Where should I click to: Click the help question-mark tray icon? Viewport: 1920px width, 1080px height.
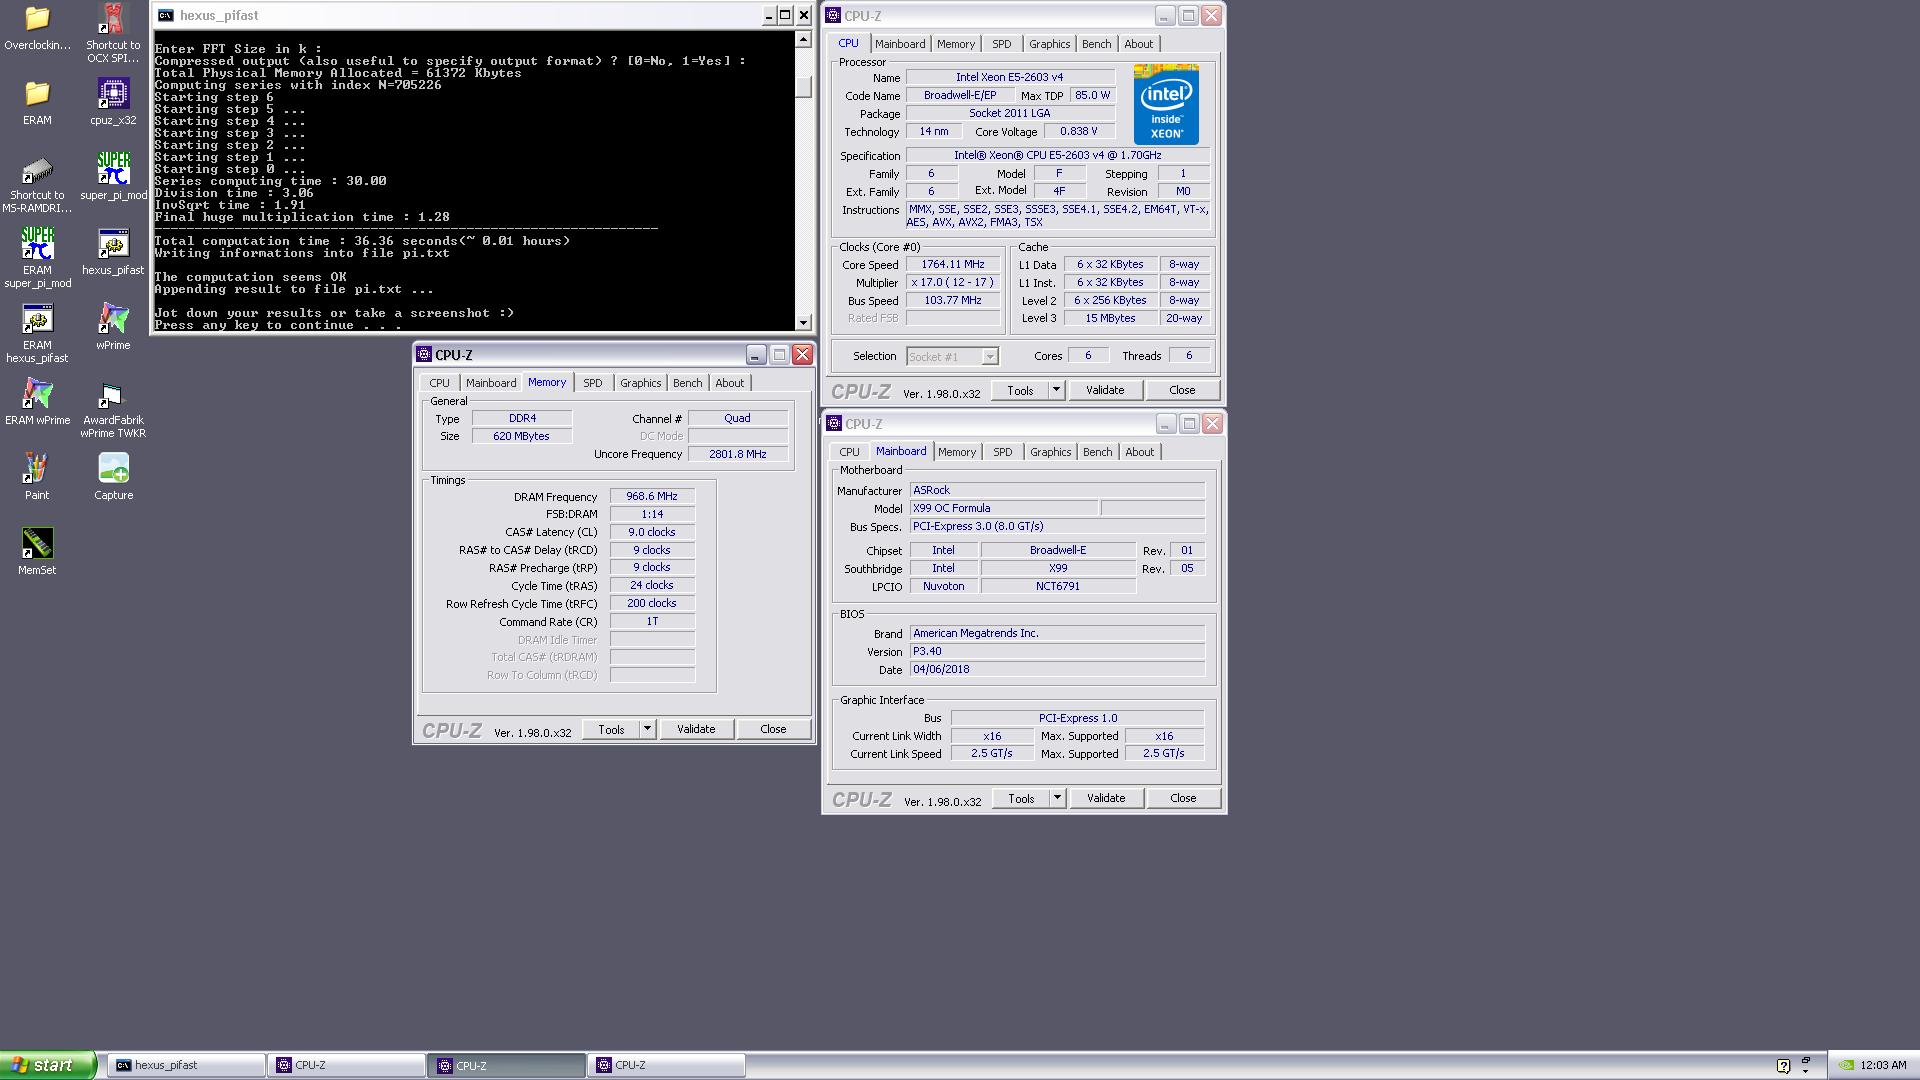pos(1783,1066)
